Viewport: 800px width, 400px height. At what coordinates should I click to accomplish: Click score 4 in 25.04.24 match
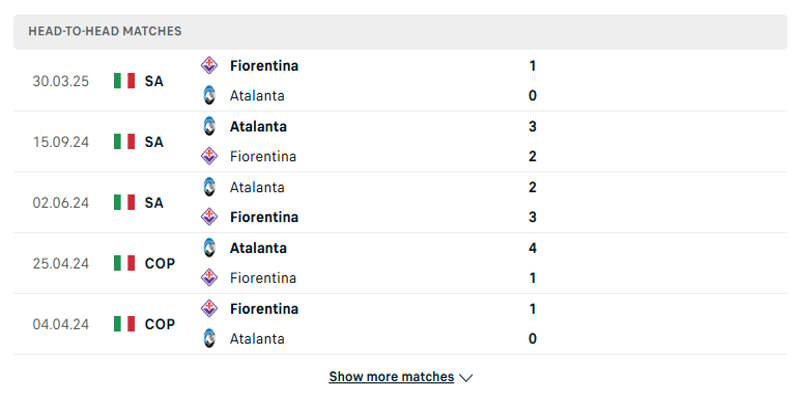pyautogui.click(x=533, y=248)
